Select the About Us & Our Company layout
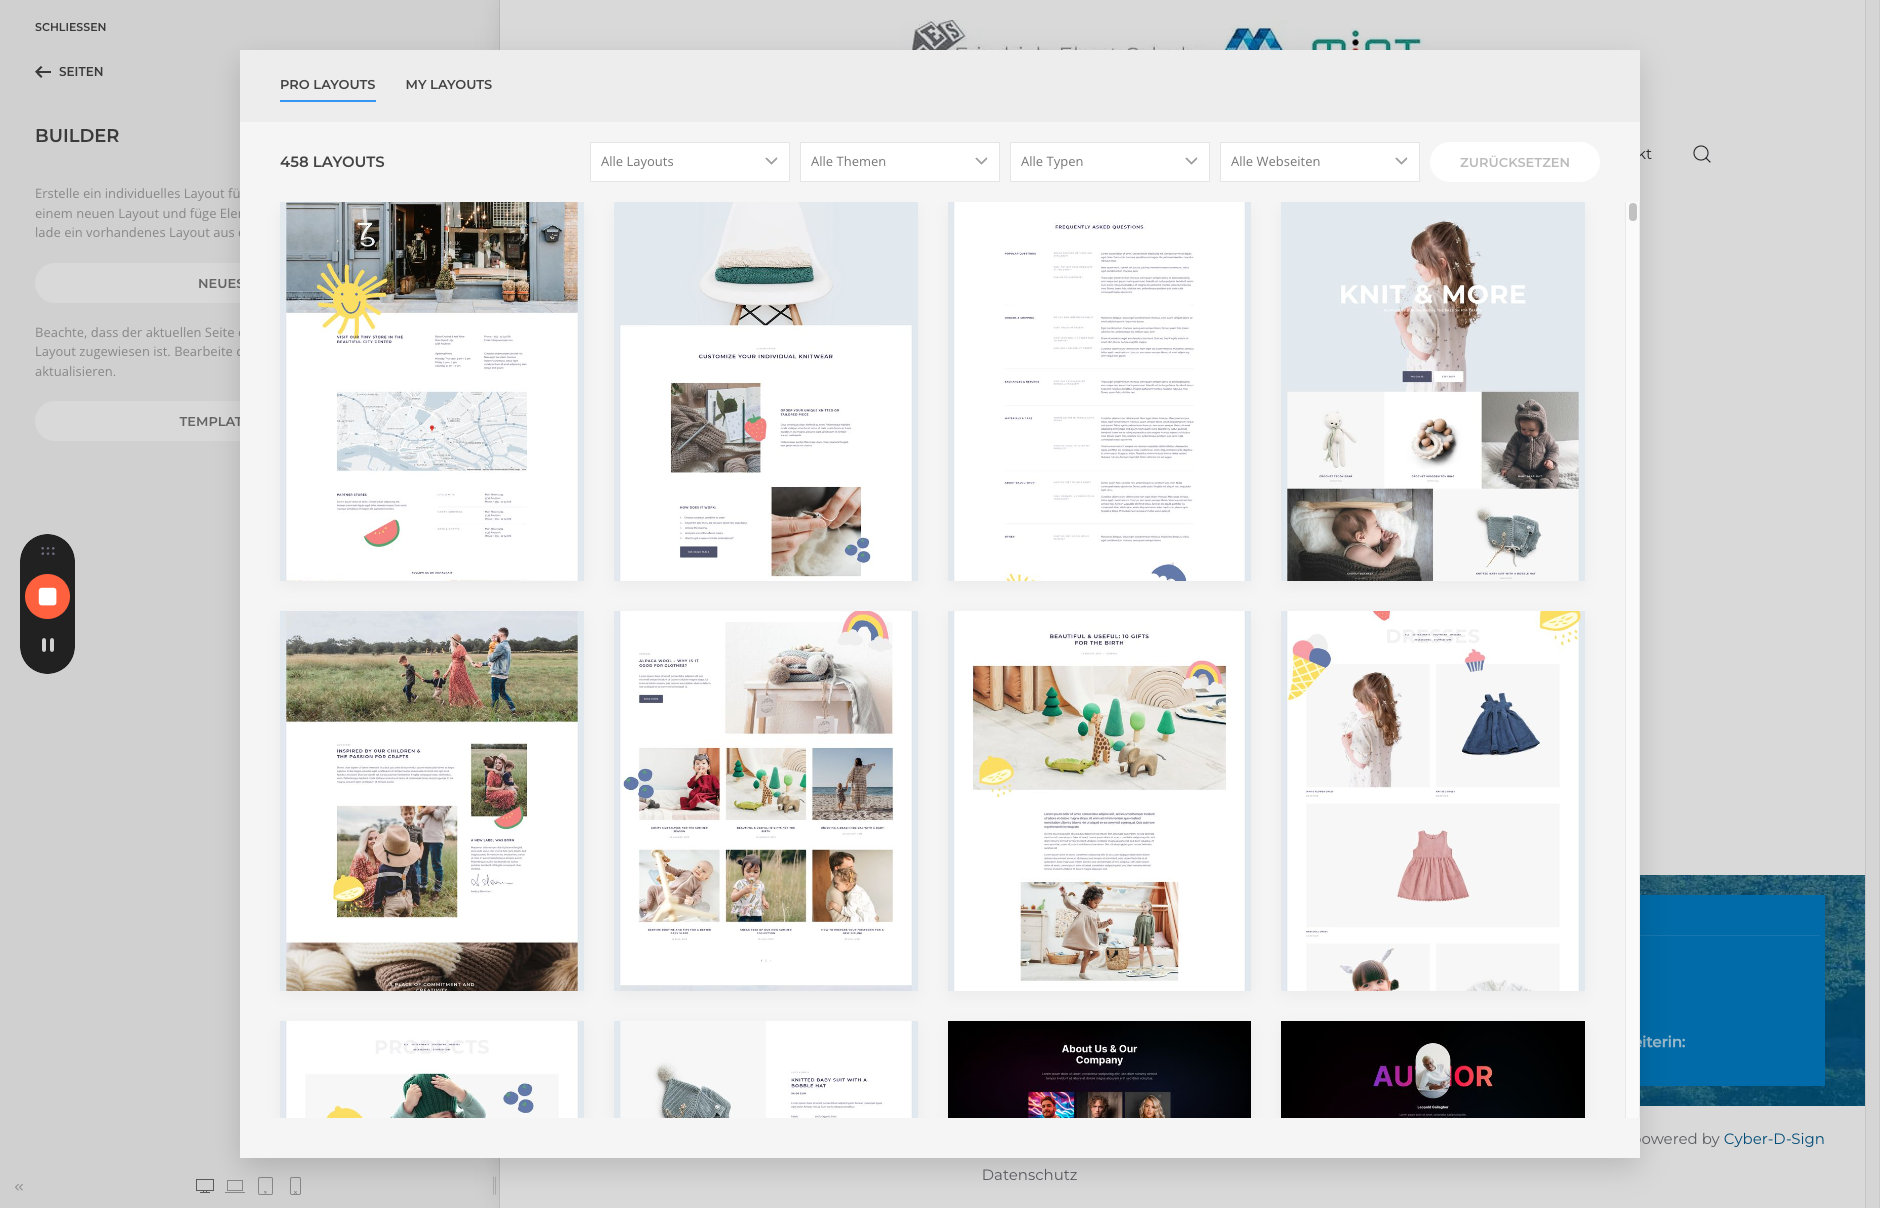The height and width of the screenshot is (1208, 1880). click(x=1099, y=1069)
